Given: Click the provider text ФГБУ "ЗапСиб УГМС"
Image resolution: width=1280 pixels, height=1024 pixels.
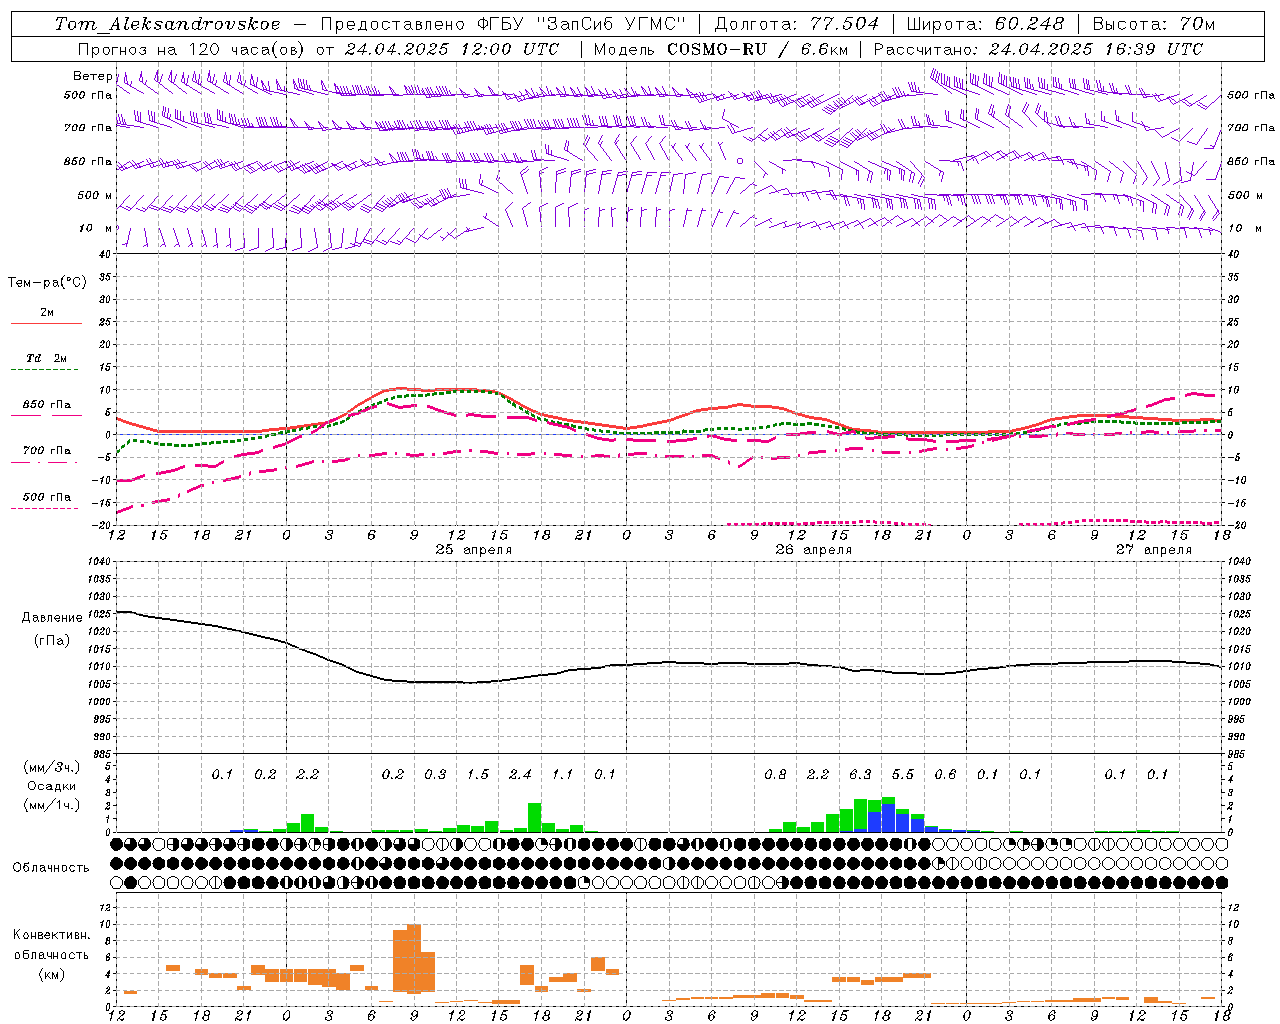Looking at the screenshot, I should (583, 24).
